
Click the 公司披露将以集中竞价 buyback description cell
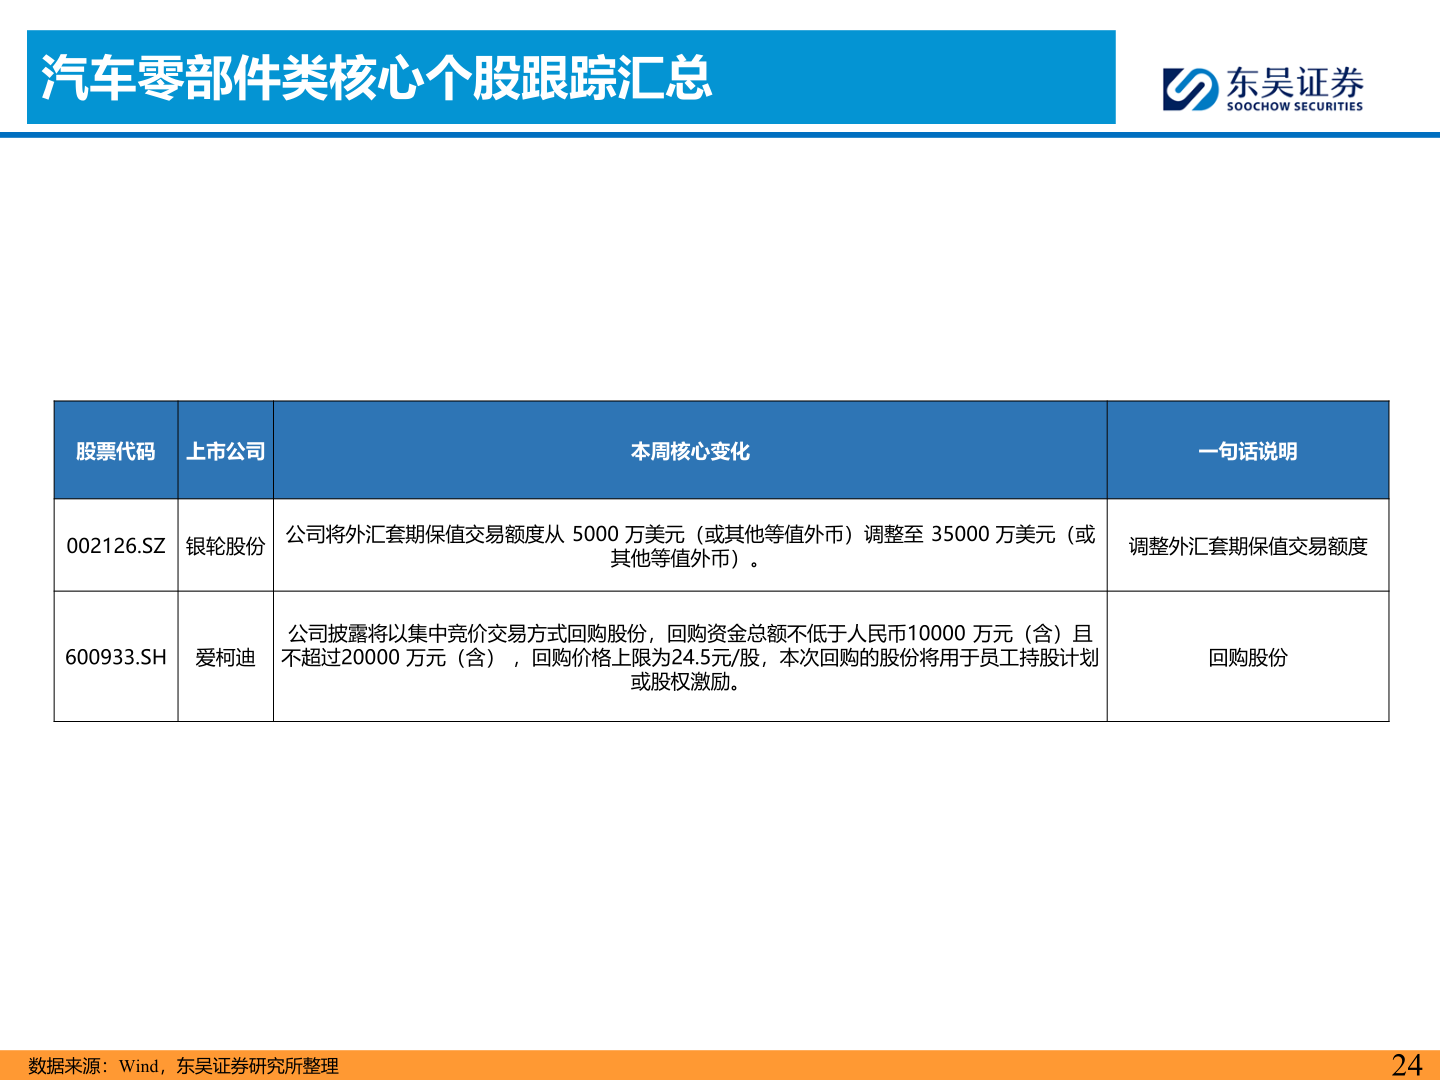coord(690,657)
